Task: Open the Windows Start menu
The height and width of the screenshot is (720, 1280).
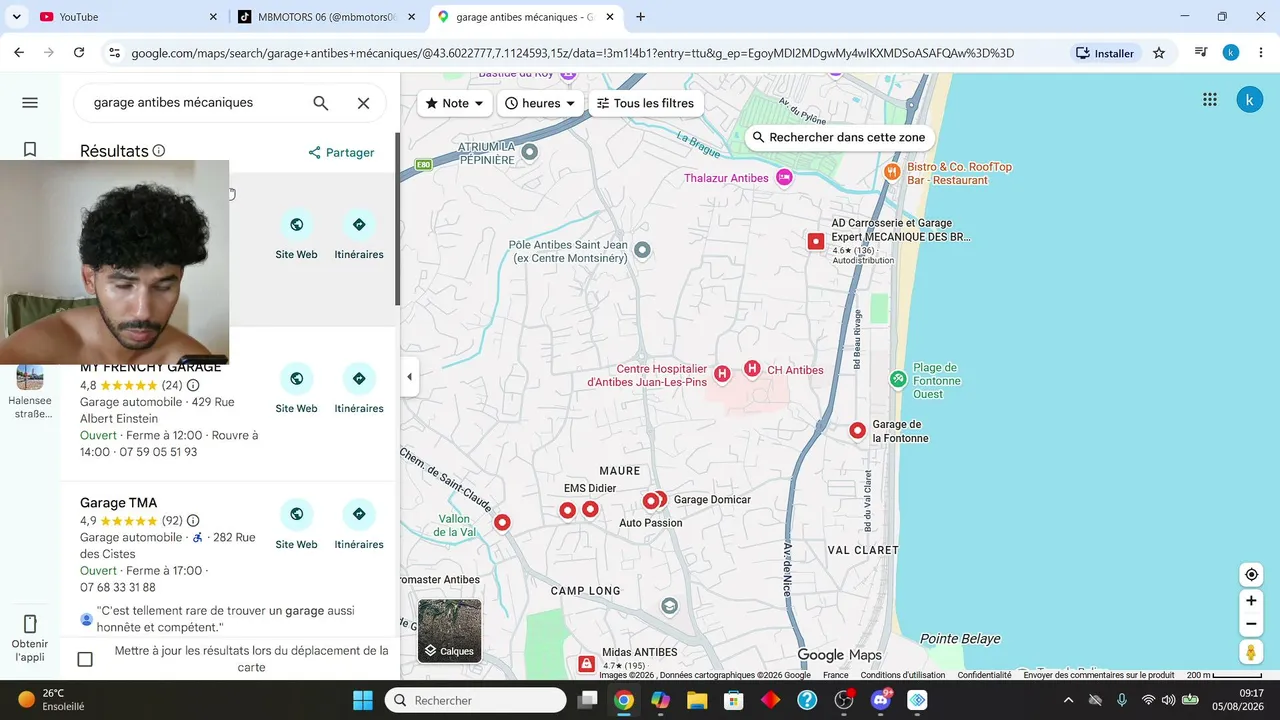Action: [x=362, y=700]
